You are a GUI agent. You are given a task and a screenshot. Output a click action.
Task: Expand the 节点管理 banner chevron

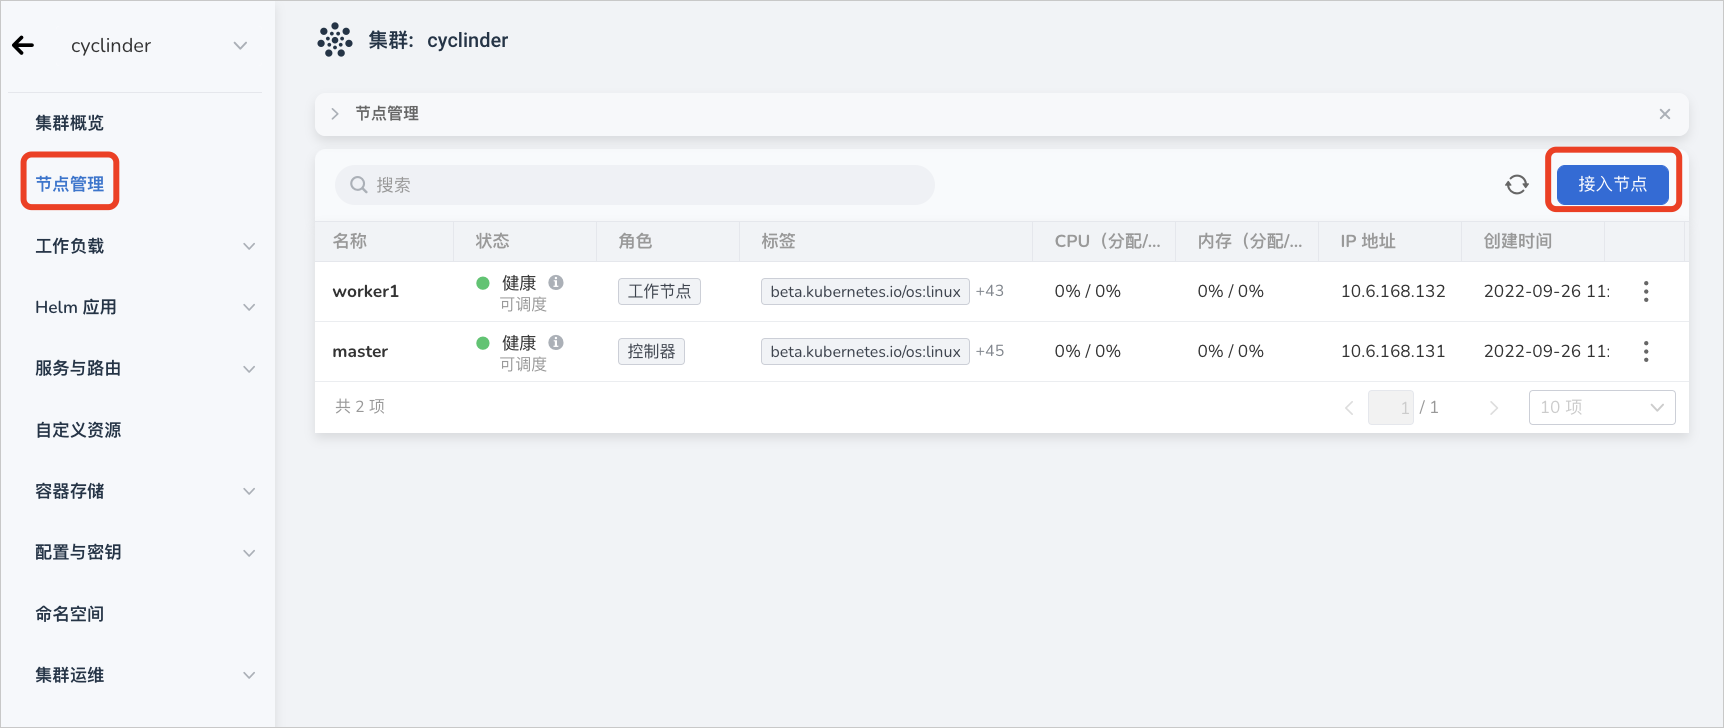click(x=335, y=114)
